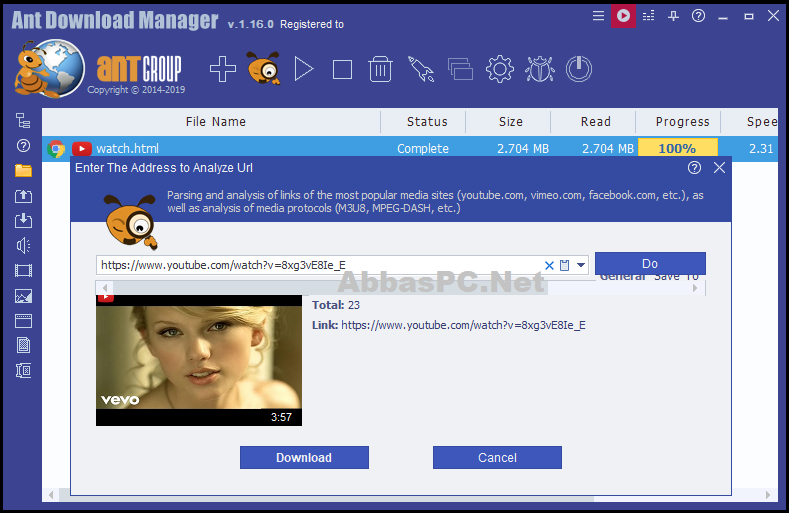Pin the window with the pin icon
Image resolution: width=789 pixels, height=513 pixels.
click(x=673, y=16)
